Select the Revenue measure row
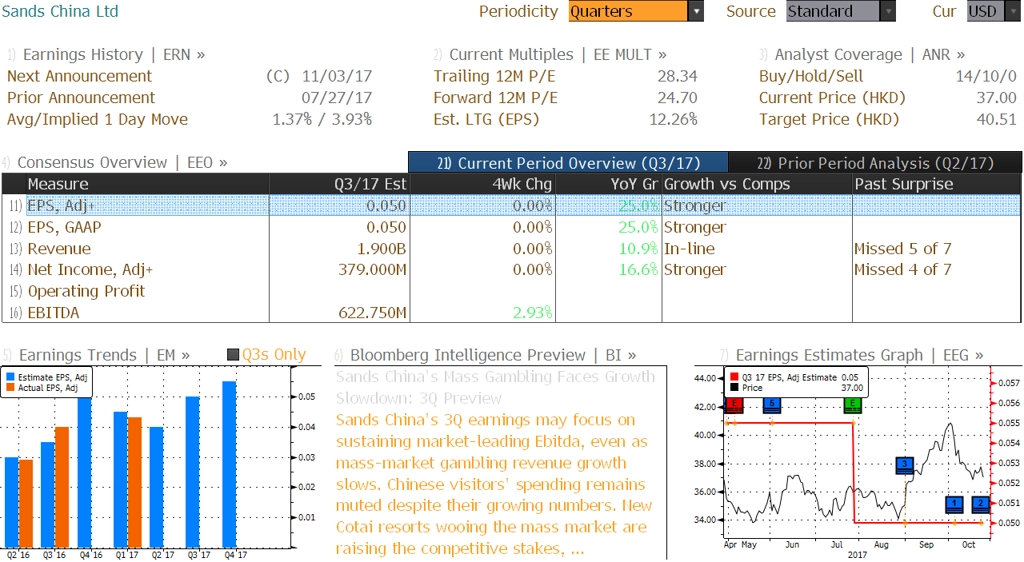The image size is (1024, 562). coord(511,249)
